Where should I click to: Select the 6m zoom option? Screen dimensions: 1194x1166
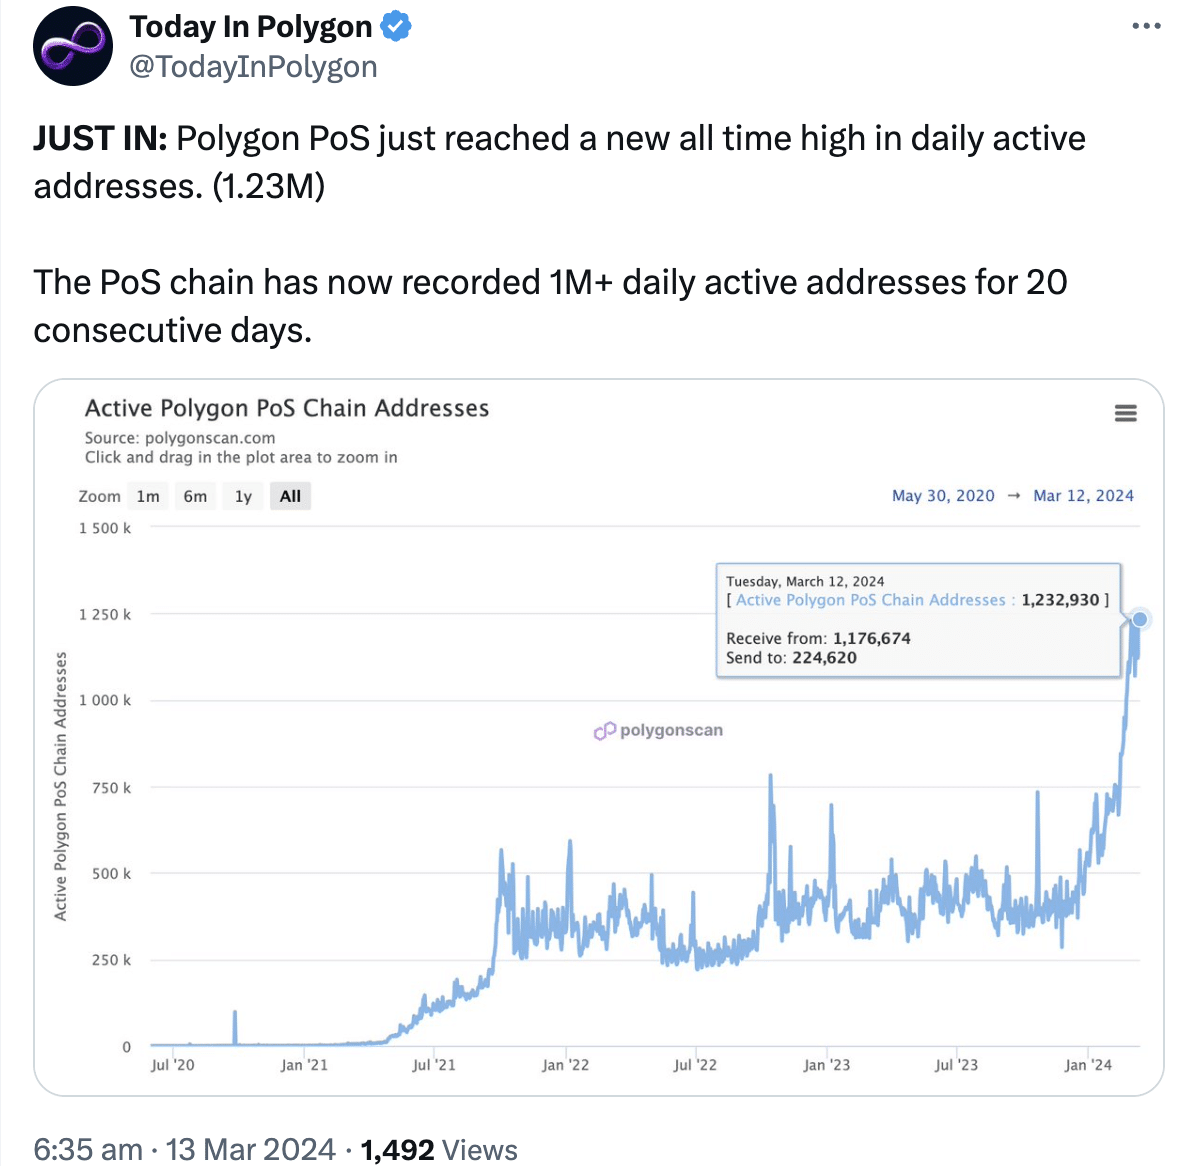pos(195,497)
